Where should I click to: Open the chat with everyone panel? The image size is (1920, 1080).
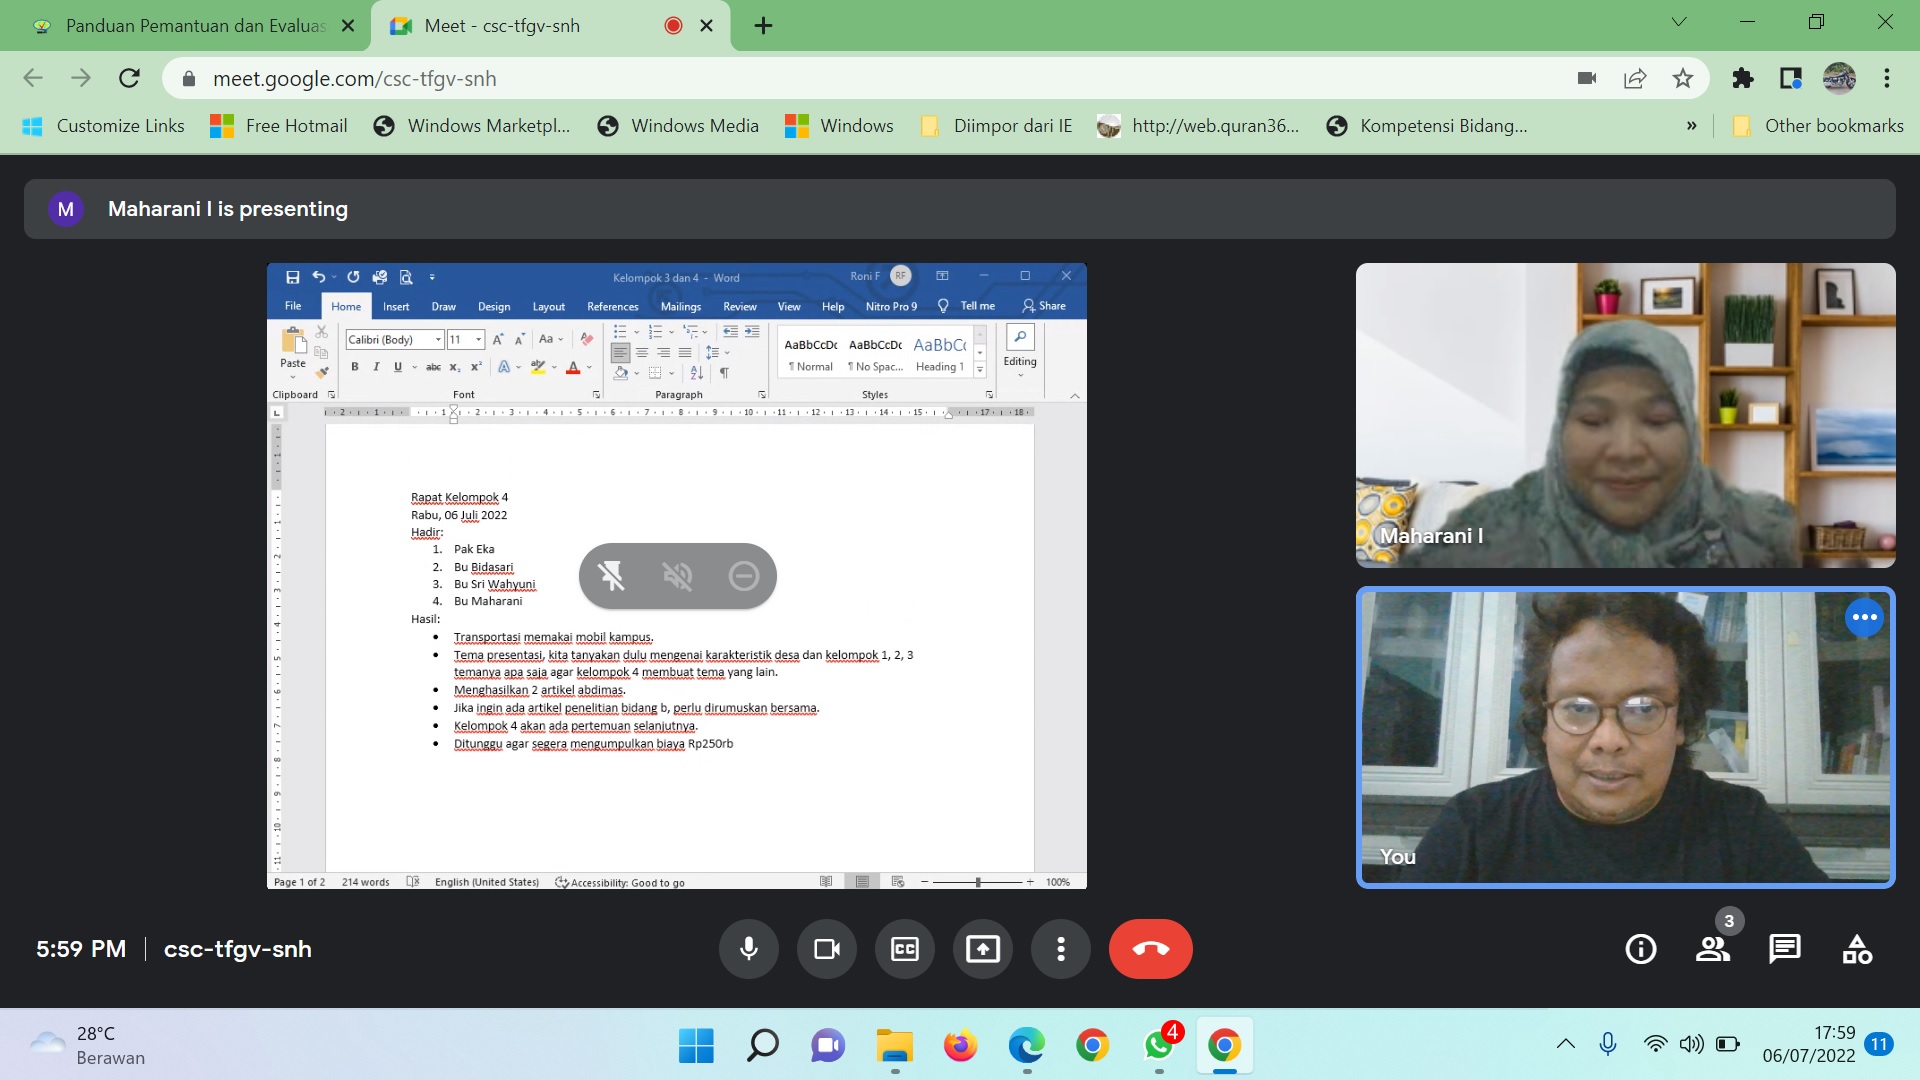[1784, 948]
